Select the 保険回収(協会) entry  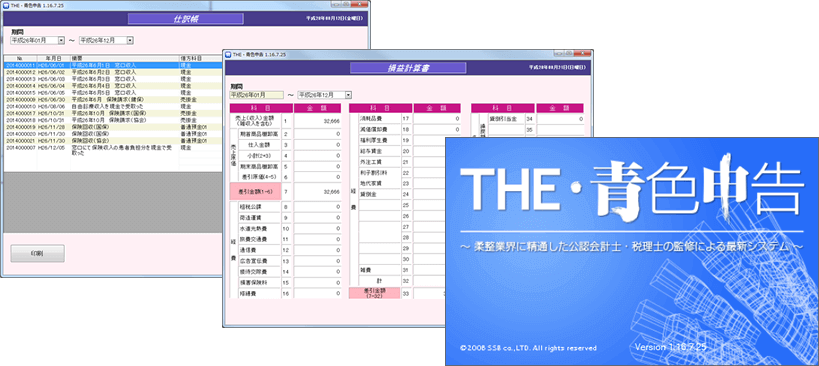pos(112,141)
